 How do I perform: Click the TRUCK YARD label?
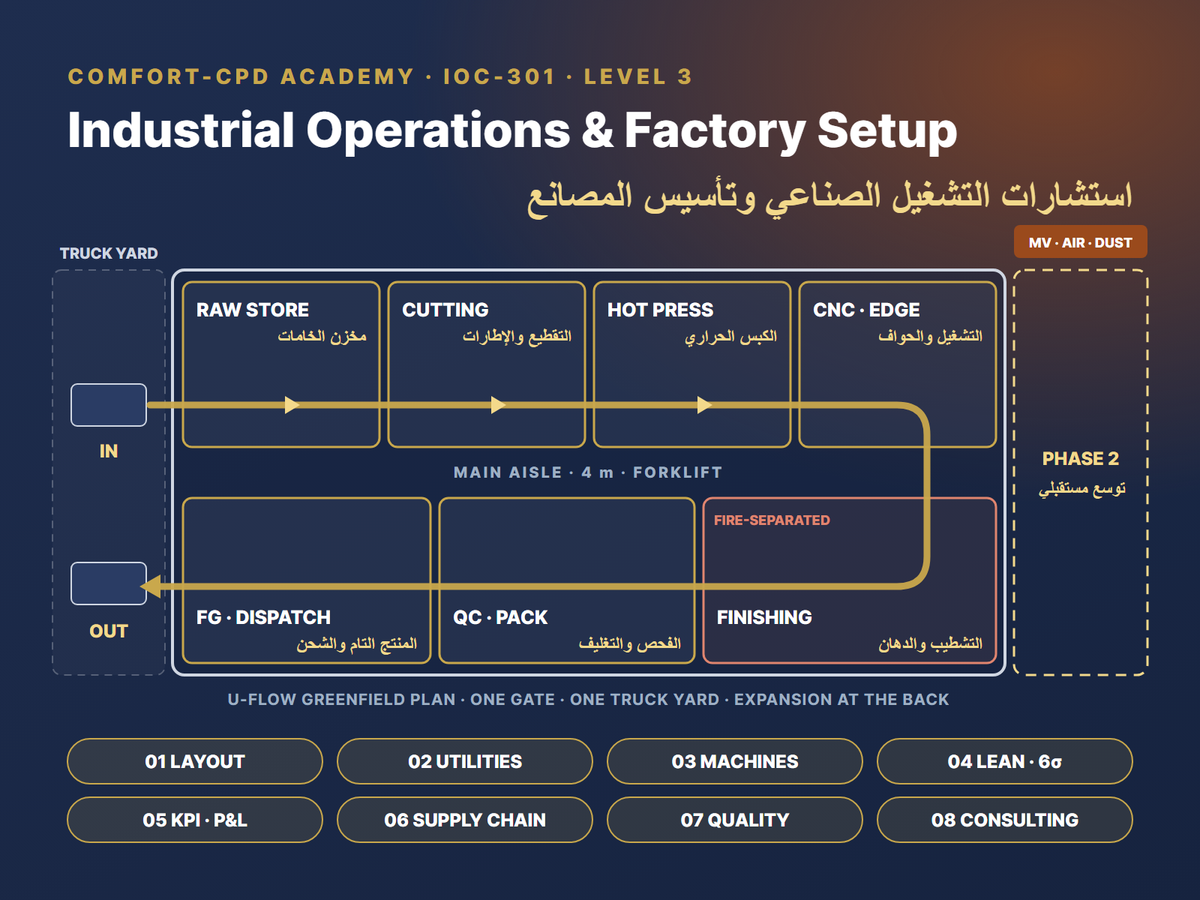pyautogui.click(x=108, y=253)
